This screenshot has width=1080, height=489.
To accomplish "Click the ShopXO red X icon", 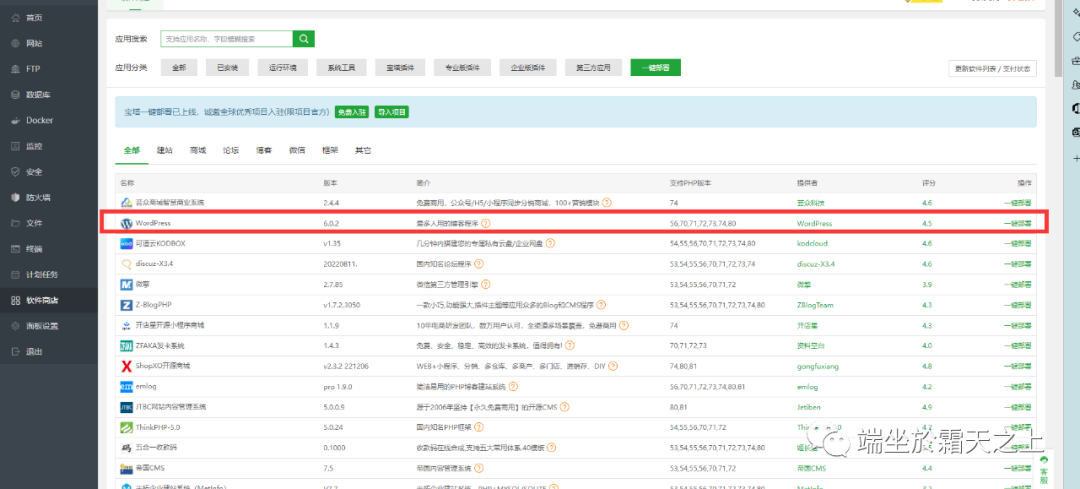I will point(126,366).
